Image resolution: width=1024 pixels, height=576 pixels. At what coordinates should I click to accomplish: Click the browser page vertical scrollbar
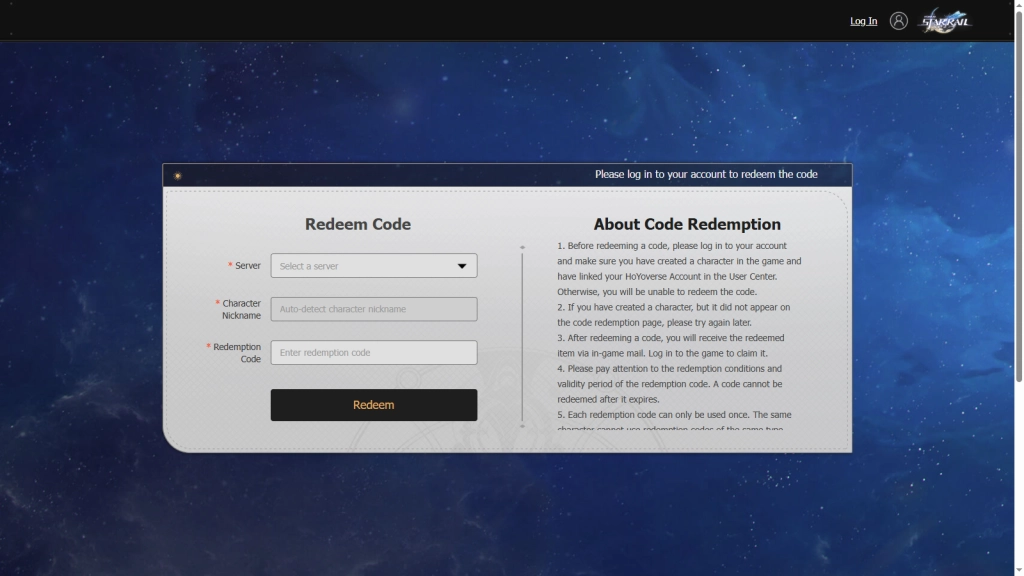click(1019, 196)
